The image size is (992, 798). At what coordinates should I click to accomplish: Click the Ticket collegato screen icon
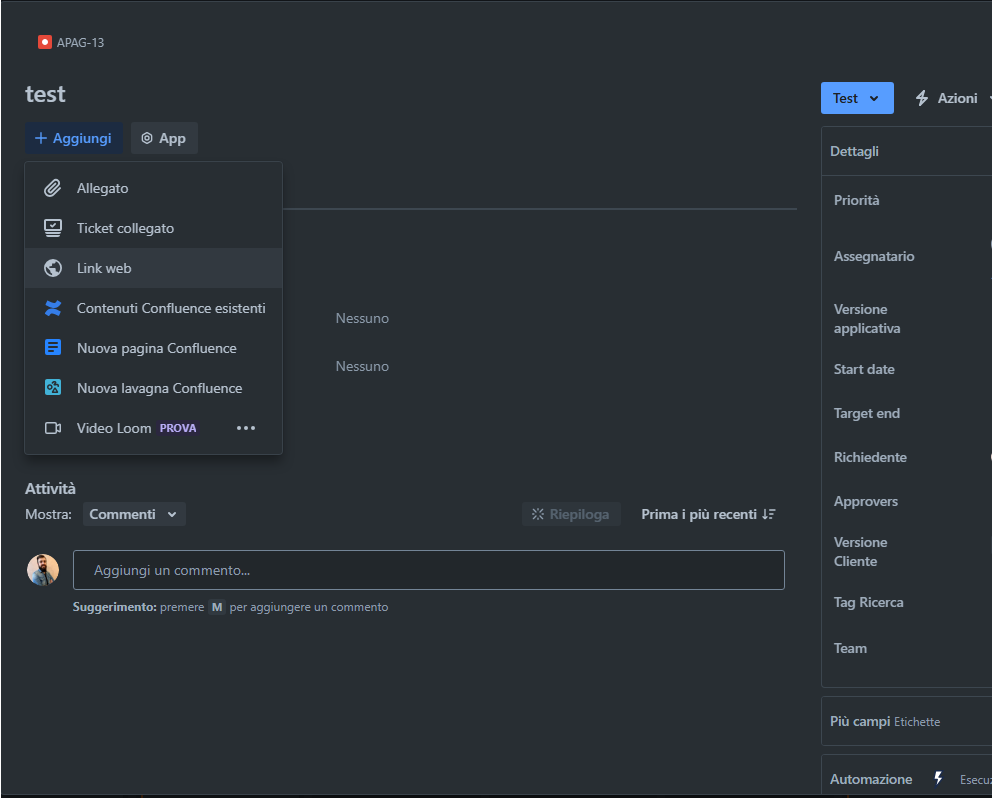(x=53, y=228)
